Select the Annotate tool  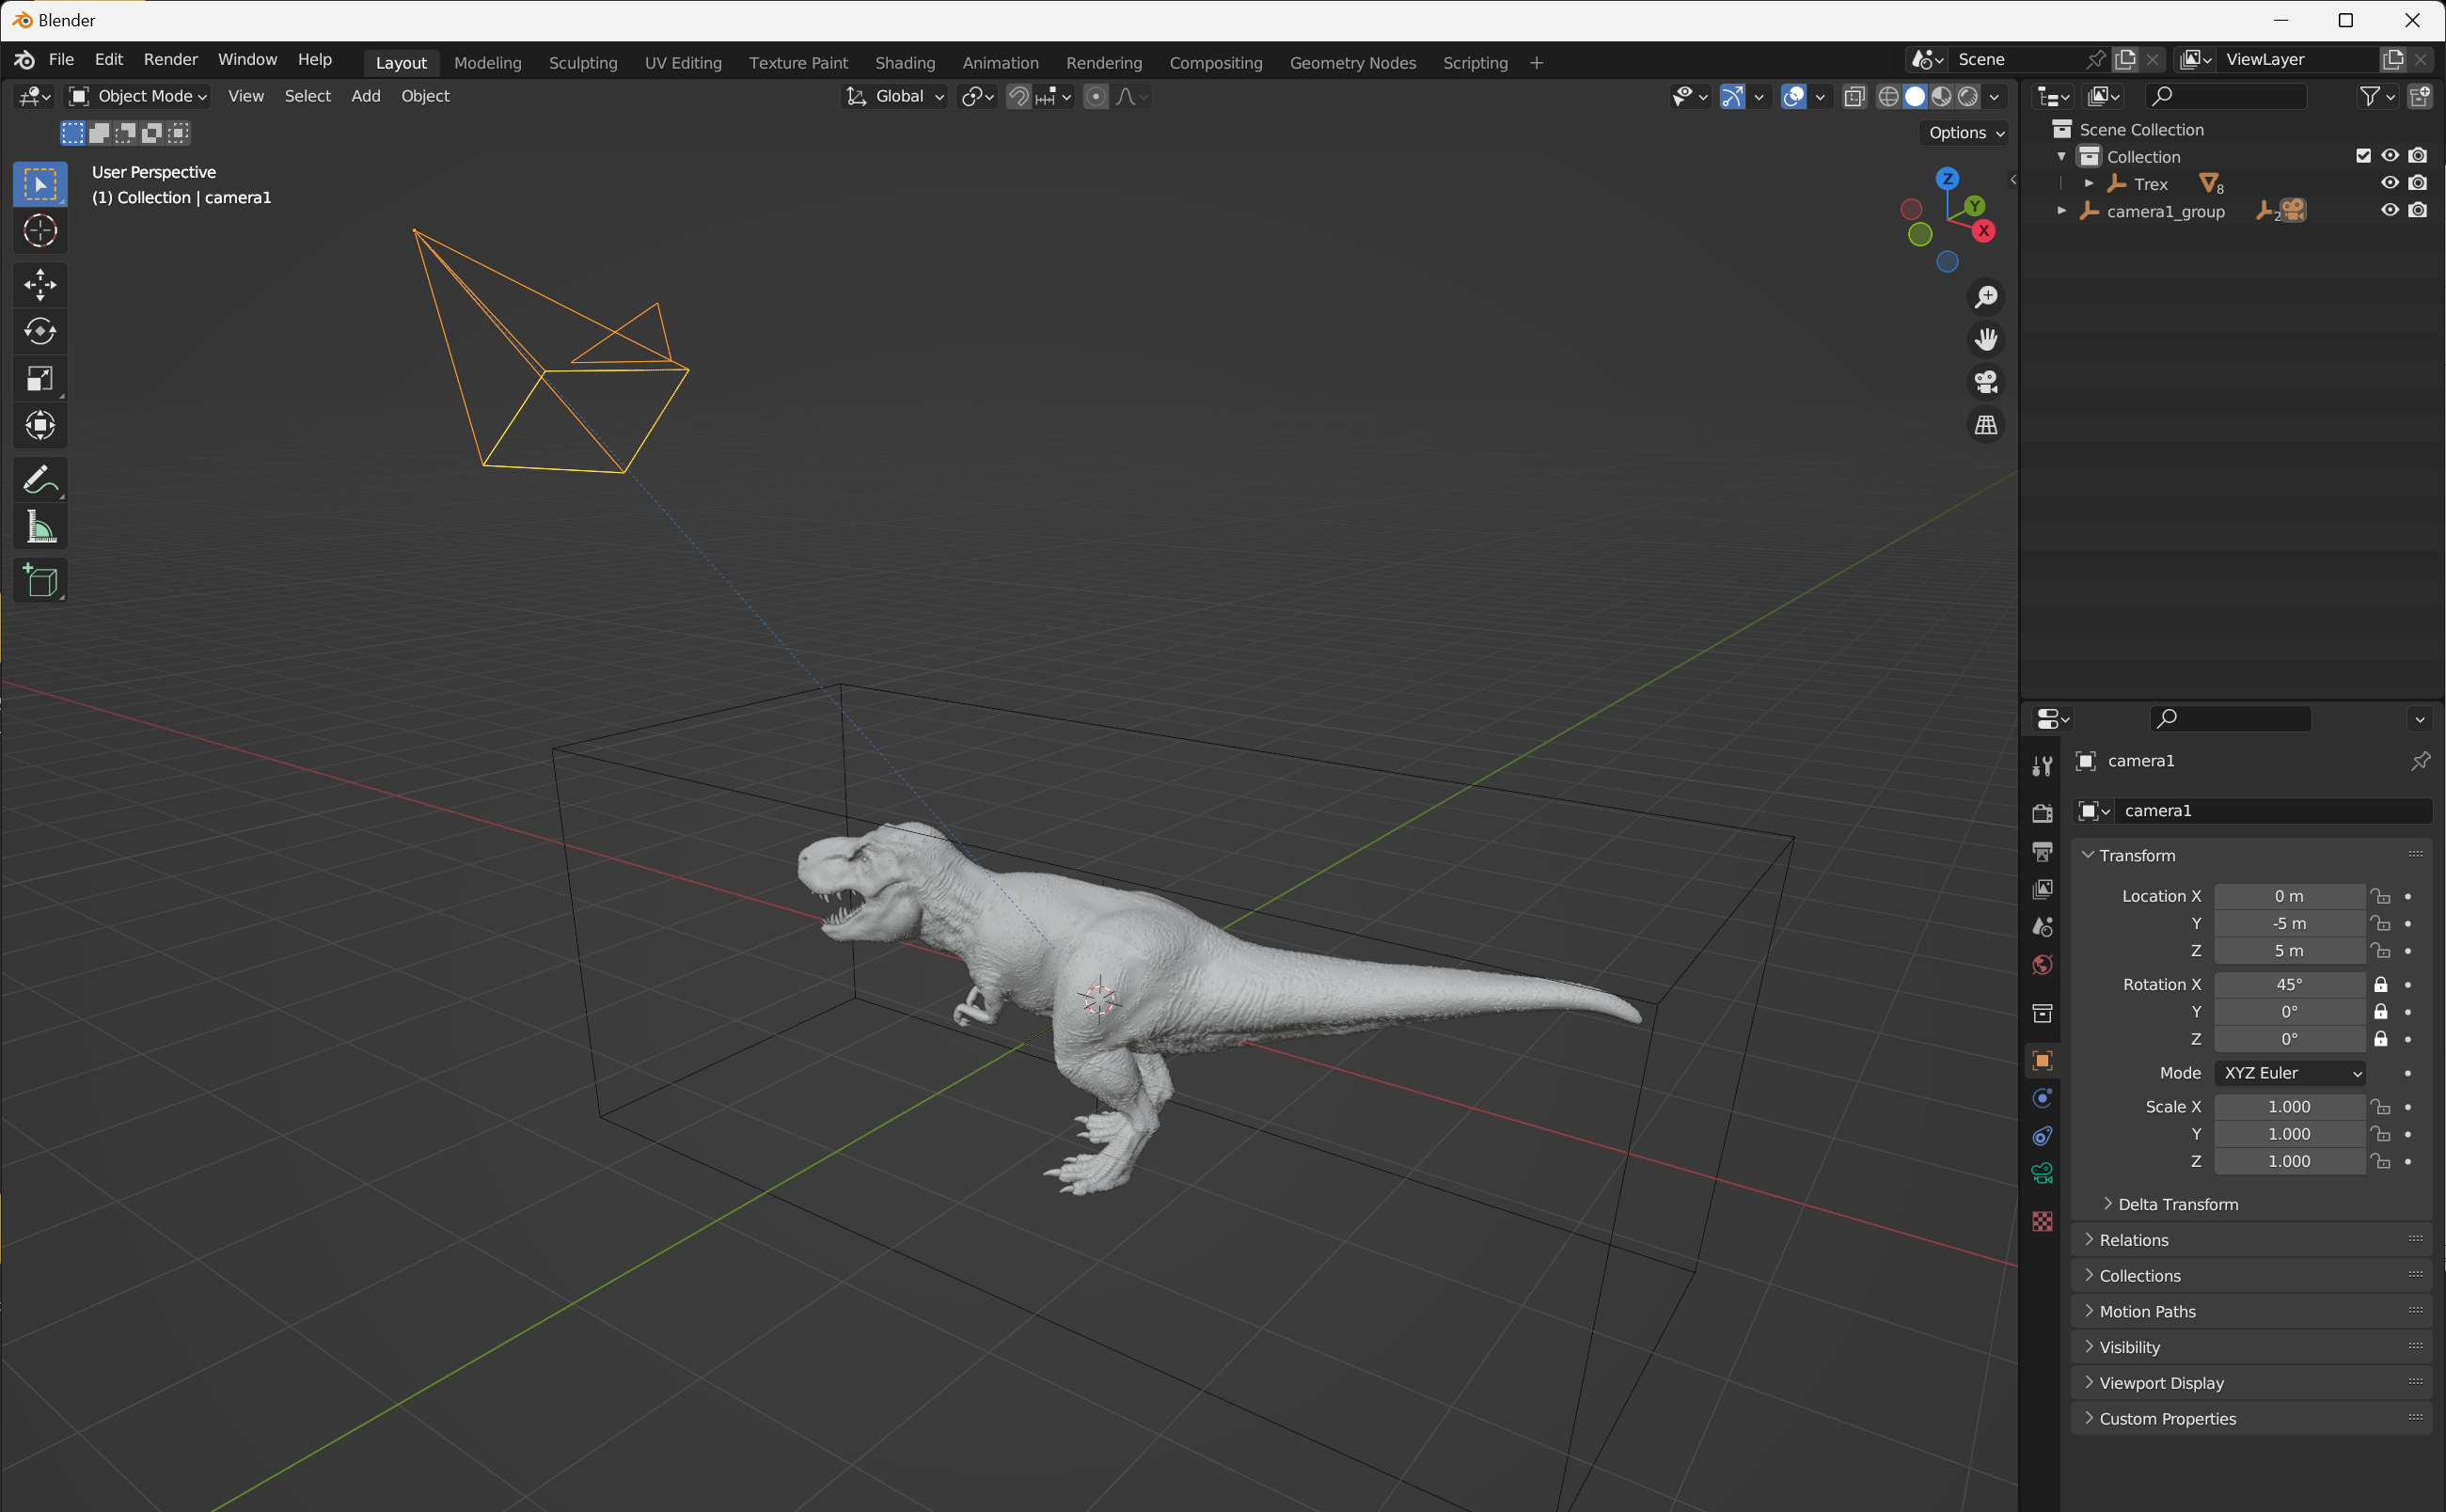[40, 479]
